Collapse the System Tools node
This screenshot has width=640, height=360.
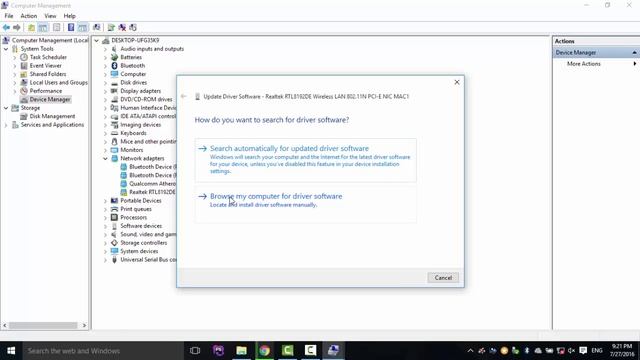pos(6,49)
